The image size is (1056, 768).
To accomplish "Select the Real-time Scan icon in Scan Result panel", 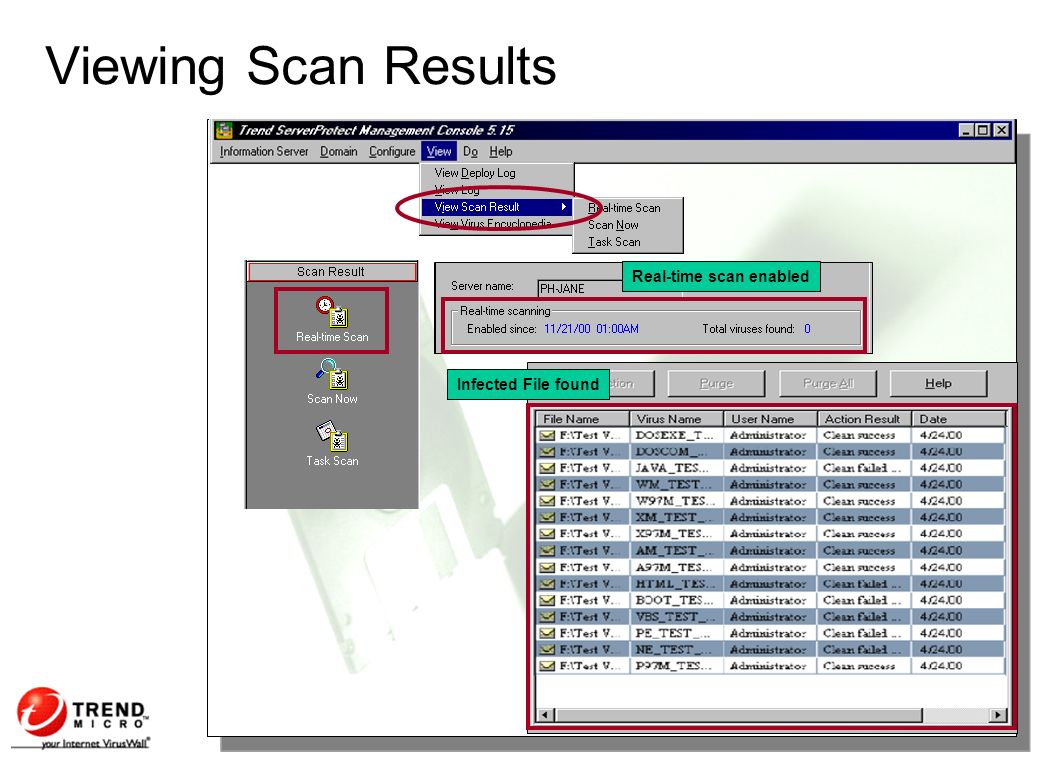I will click(x=331, y=321).
